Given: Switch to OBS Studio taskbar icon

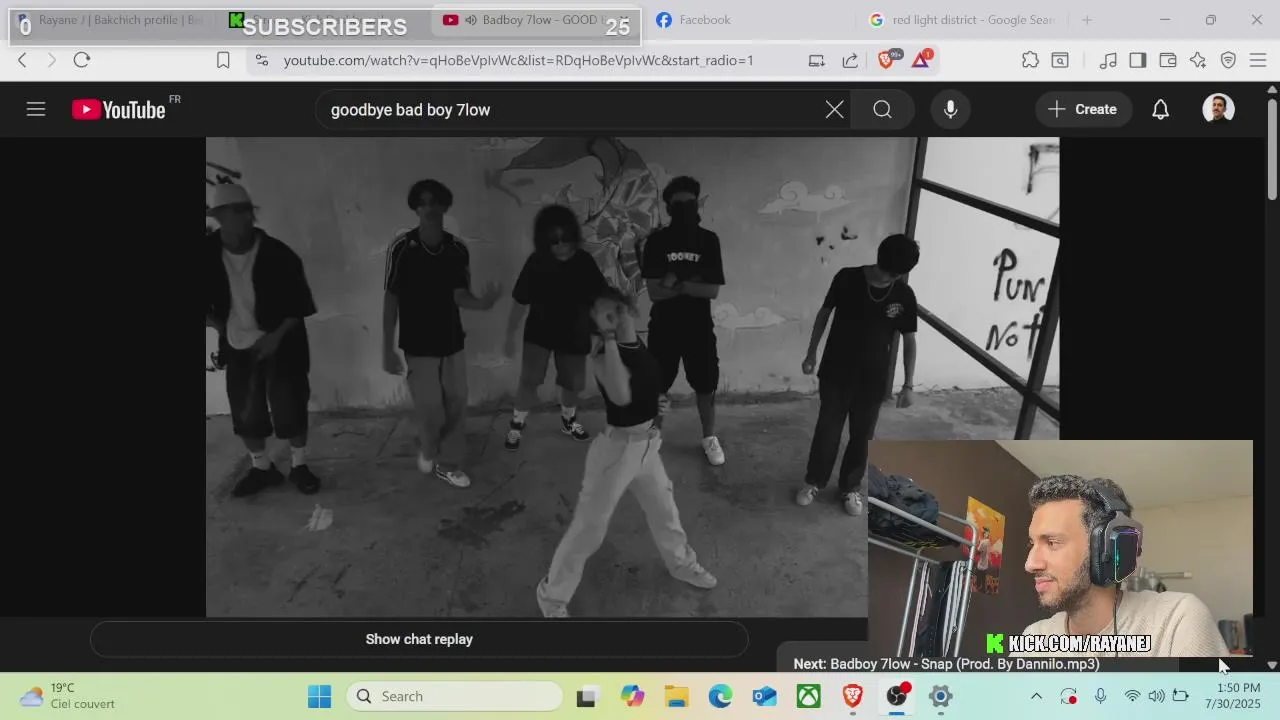Looking at the screenshot, I should point(897,696).
